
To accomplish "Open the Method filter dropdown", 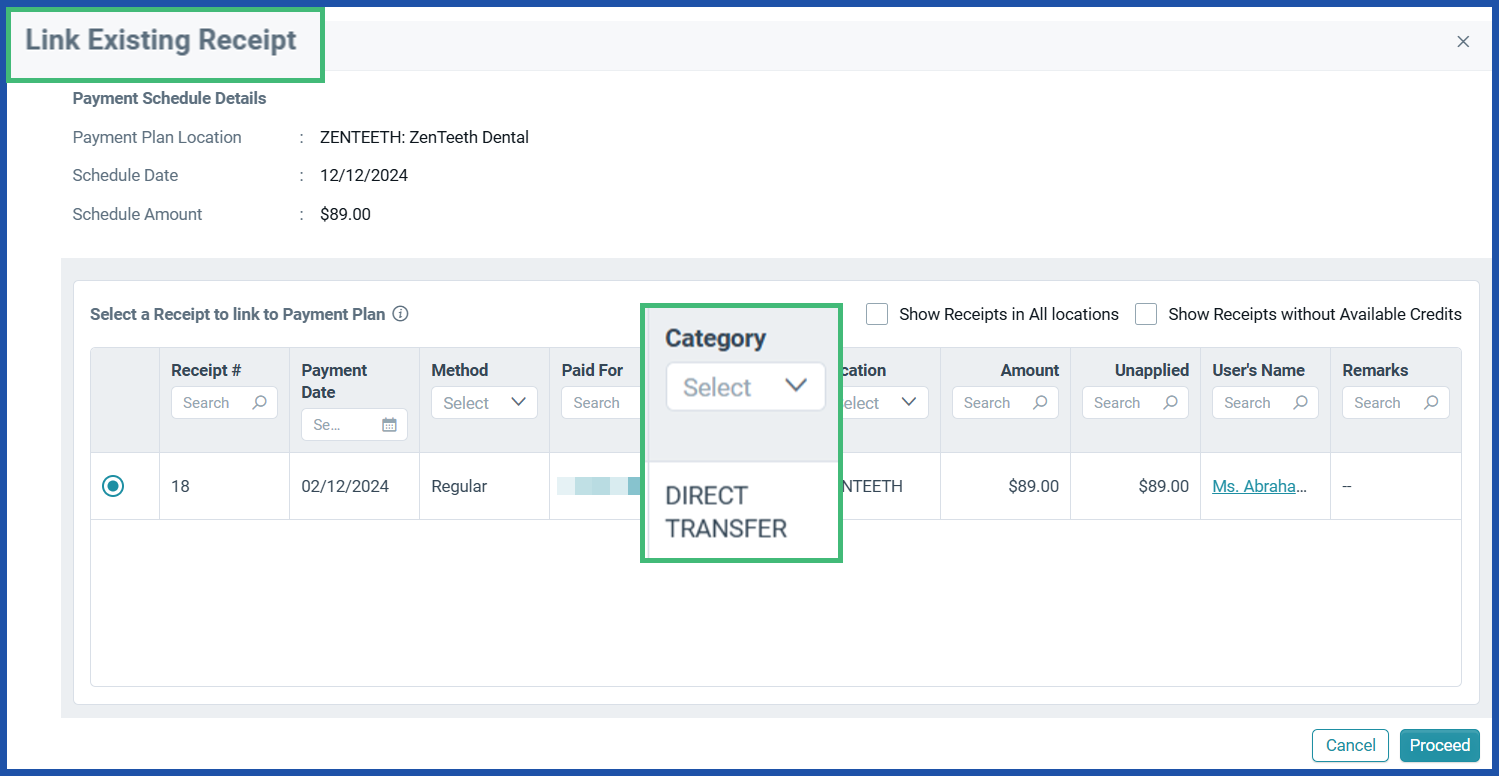I will coord(484,402).
